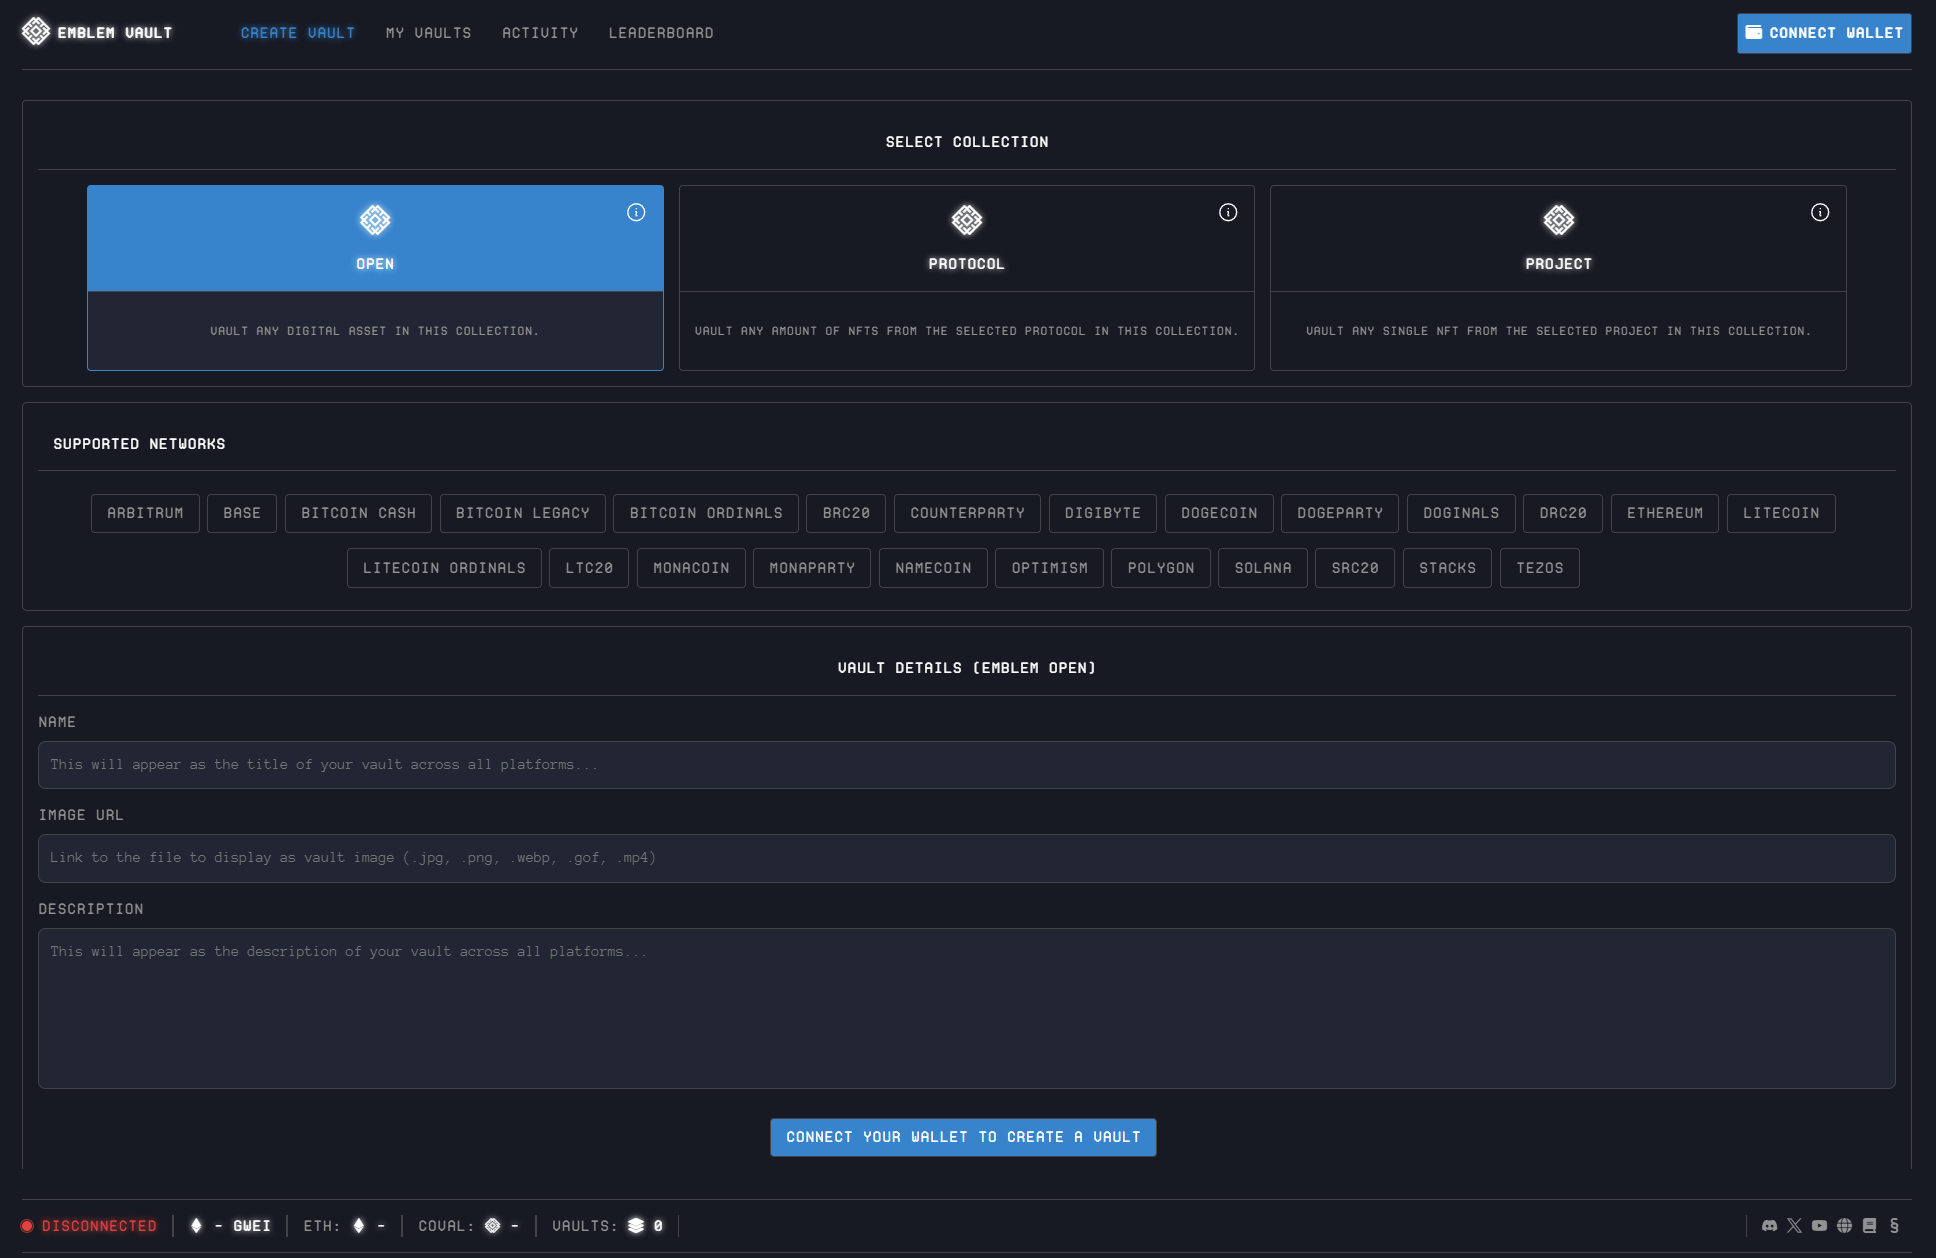1936x1258 pixels.
Task: Select the Litecoin Ordinals network chip
Action: (444, 568)
